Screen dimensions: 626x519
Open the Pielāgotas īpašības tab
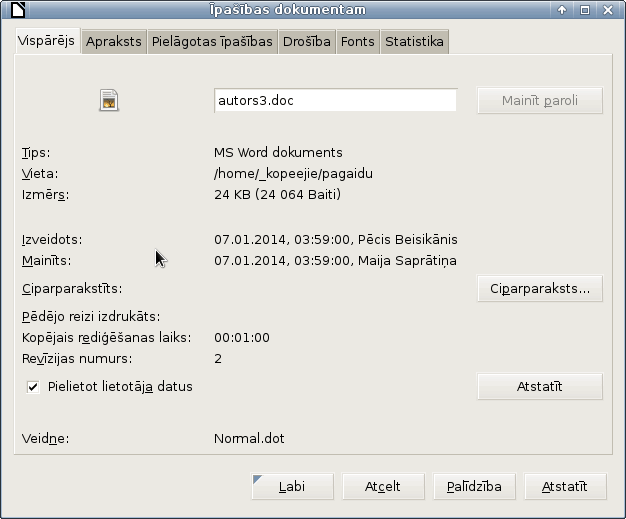(212, 42)
